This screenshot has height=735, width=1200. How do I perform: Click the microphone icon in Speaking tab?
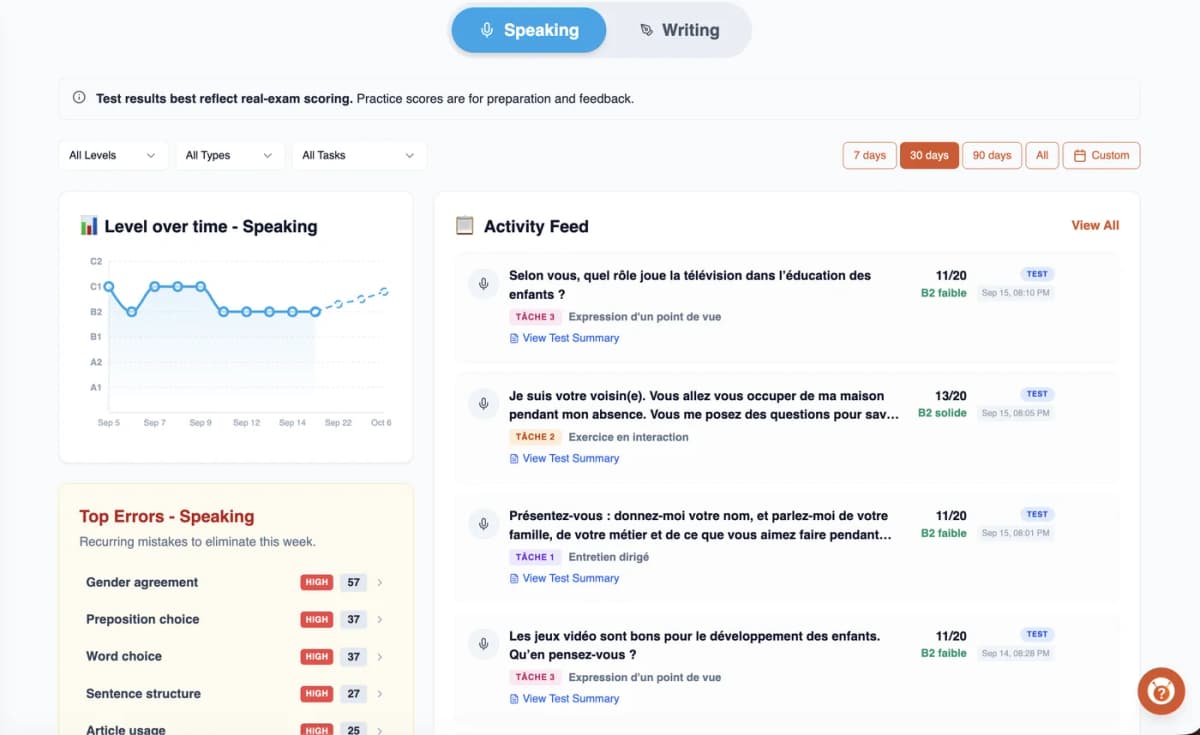point(487,30)
